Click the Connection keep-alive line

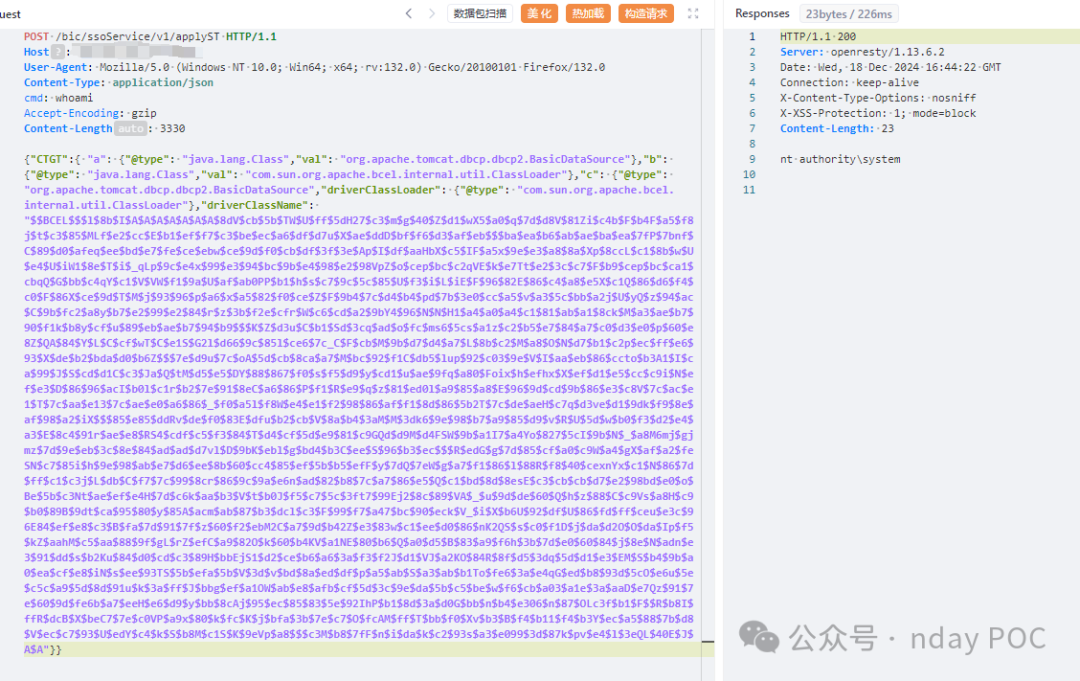tap(849, 83)
